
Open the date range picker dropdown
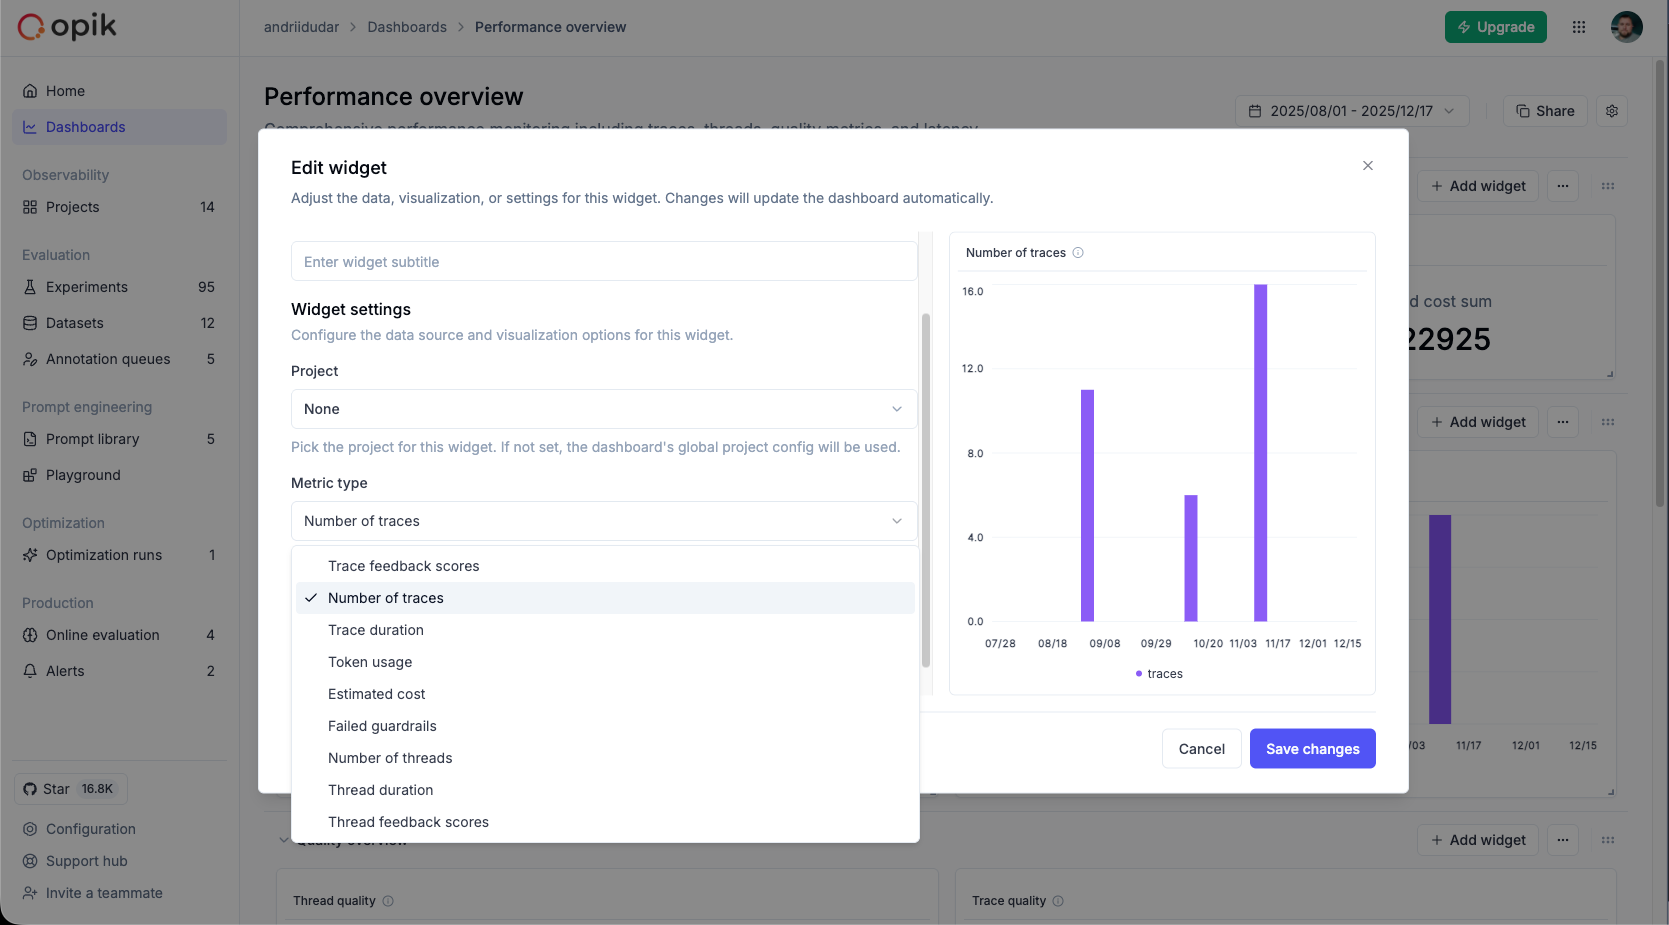1351,111
